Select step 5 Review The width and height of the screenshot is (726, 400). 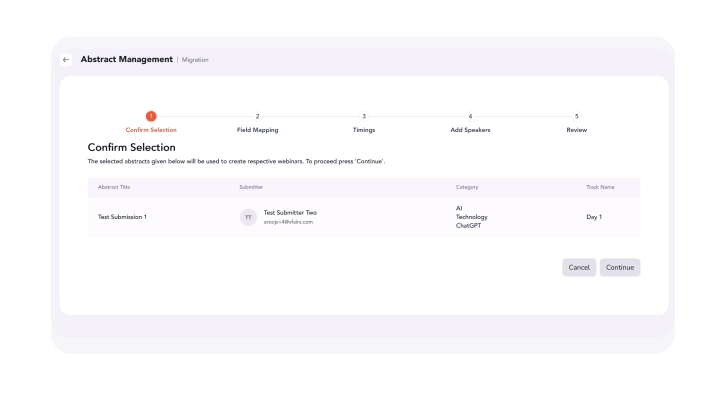click(x=576, y=116)
